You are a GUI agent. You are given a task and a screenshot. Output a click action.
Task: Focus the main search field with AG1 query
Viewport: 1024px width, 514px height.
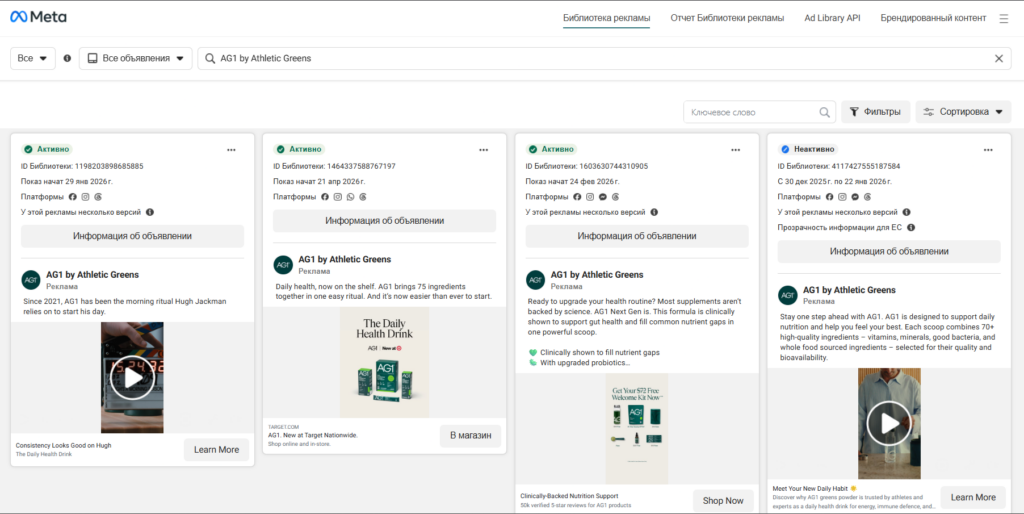[x=604, y=58]
